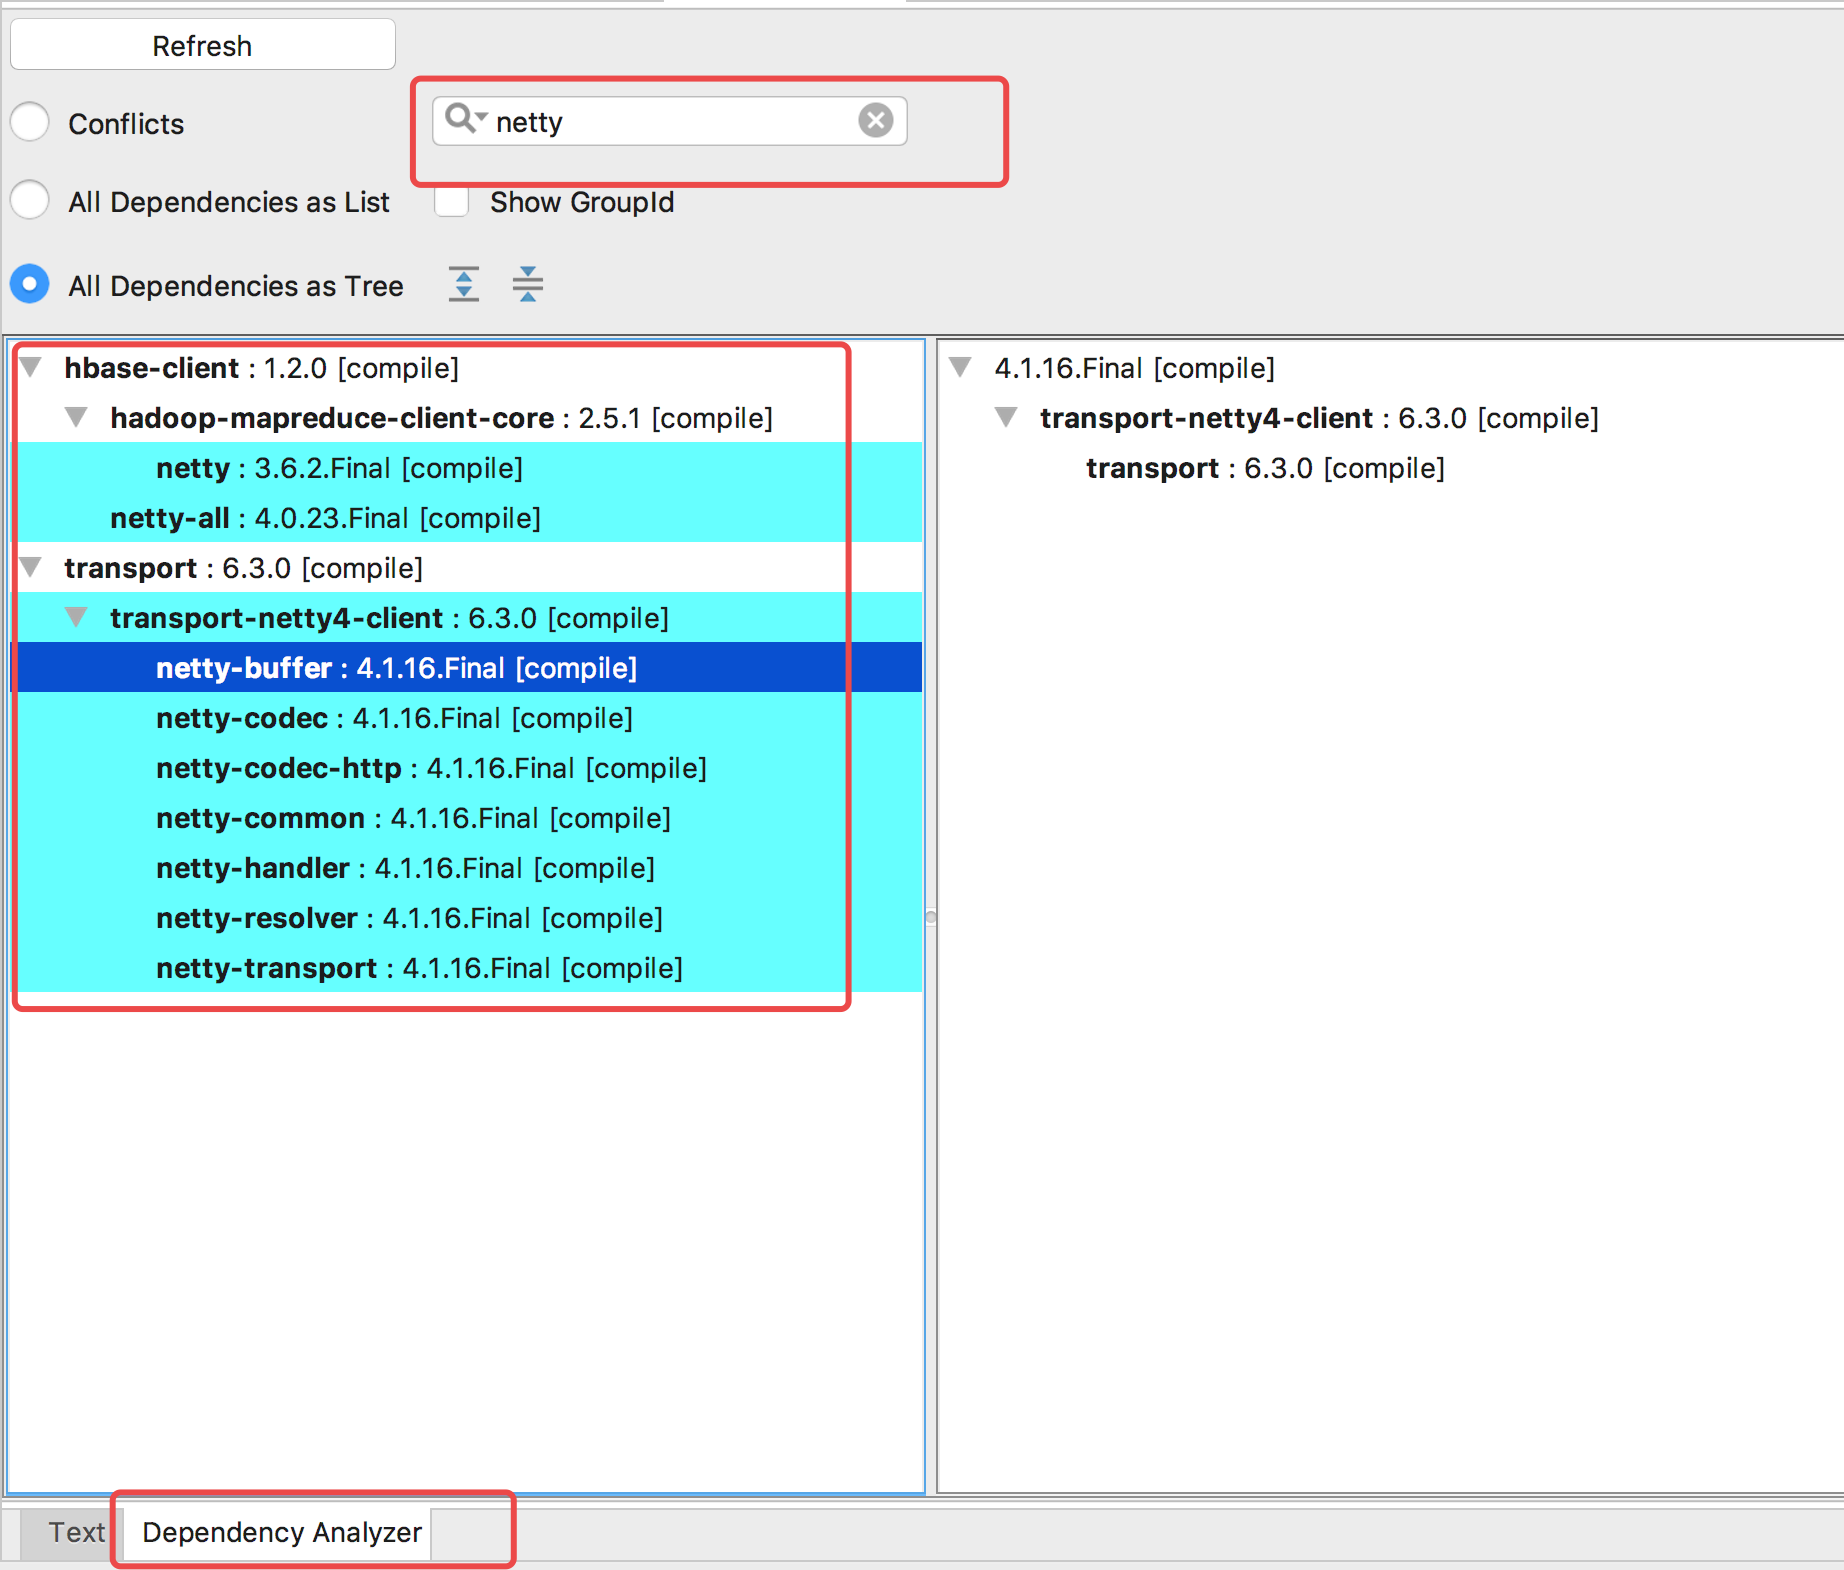Select the netty-codec-http dependency row

[466, 767]
